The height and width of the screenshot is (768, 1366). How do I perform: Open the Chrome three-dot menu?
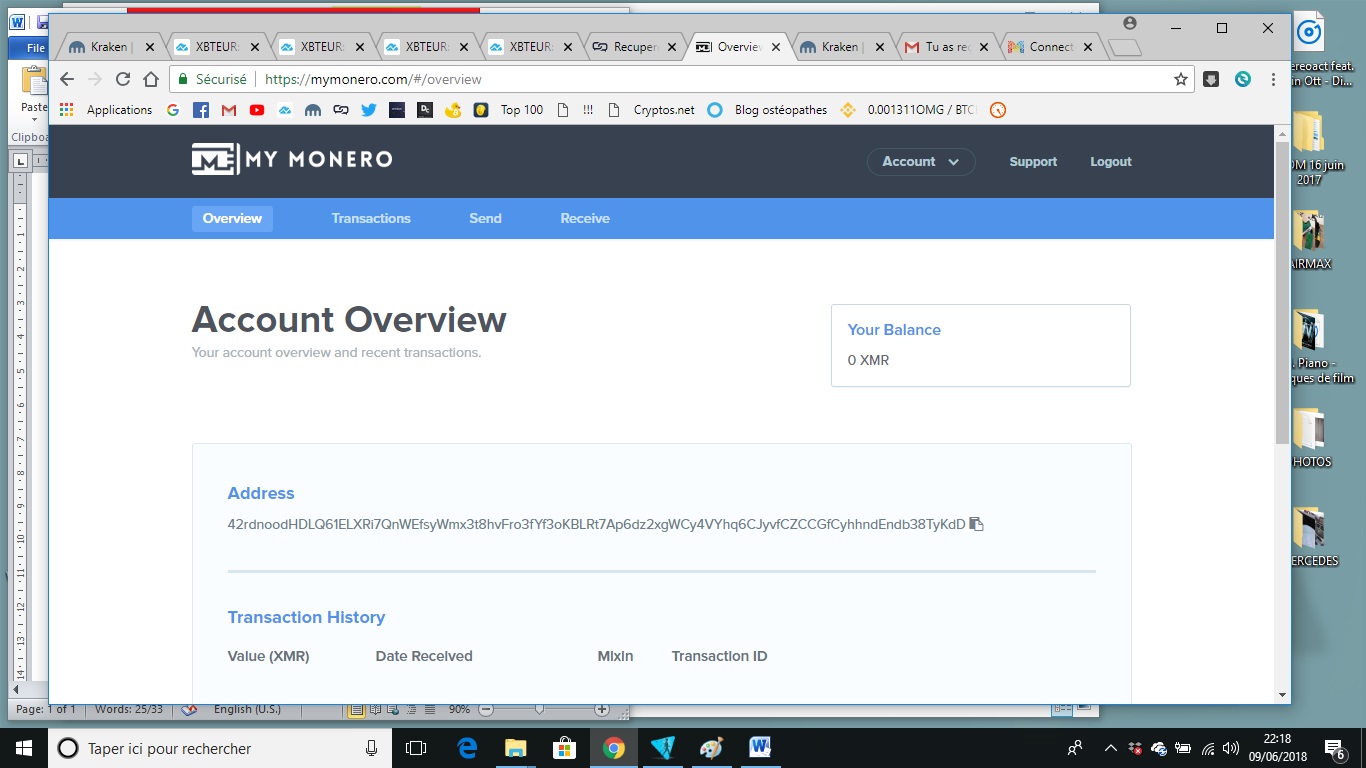click(1273, 79)
